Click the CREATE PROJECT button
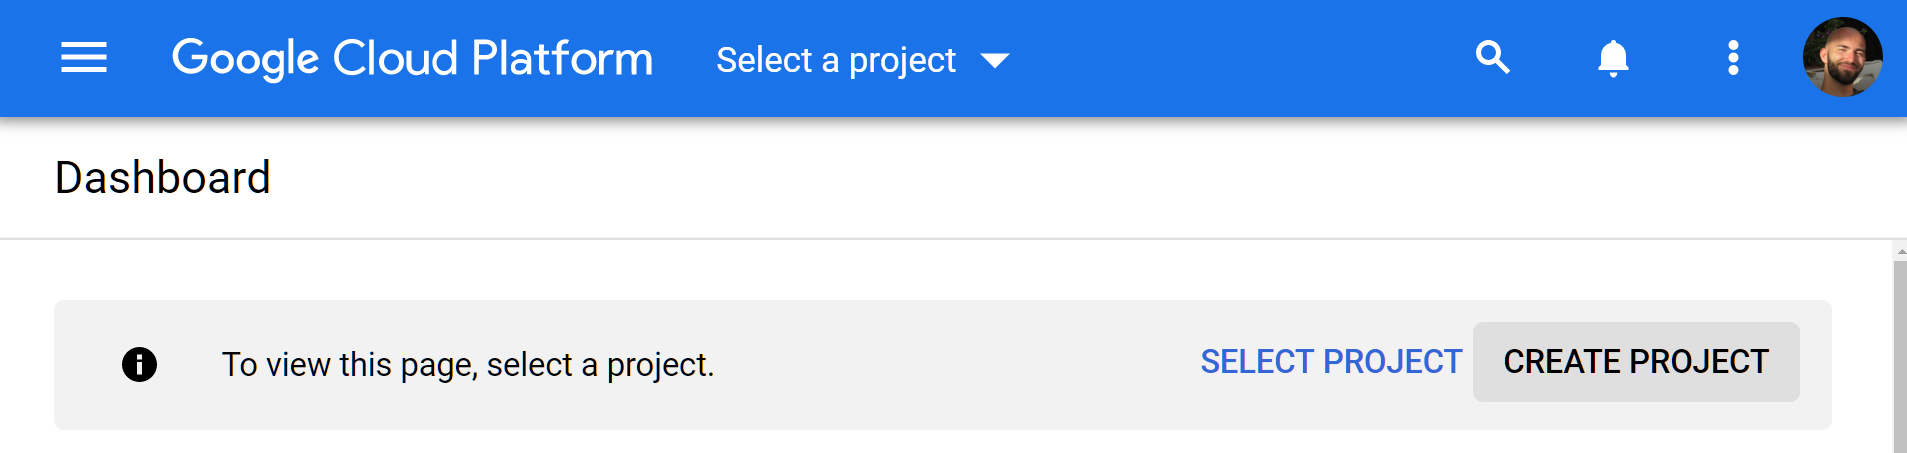Image resolution: width=1907 pixels, height=453 pixels. [x=1636, y=362]
